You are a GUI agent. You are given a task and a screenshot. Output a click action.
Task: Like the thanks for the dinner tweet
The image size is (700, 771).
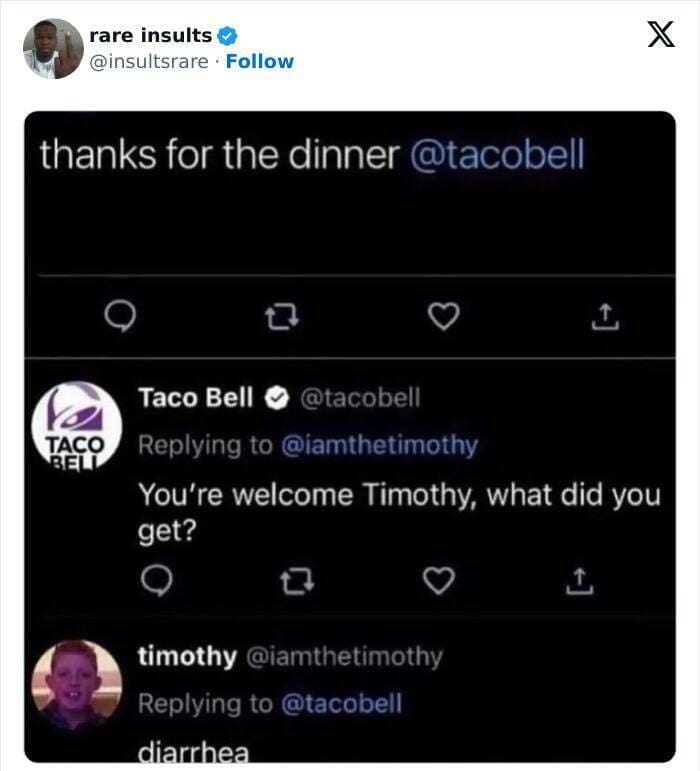tap(442, 317)
